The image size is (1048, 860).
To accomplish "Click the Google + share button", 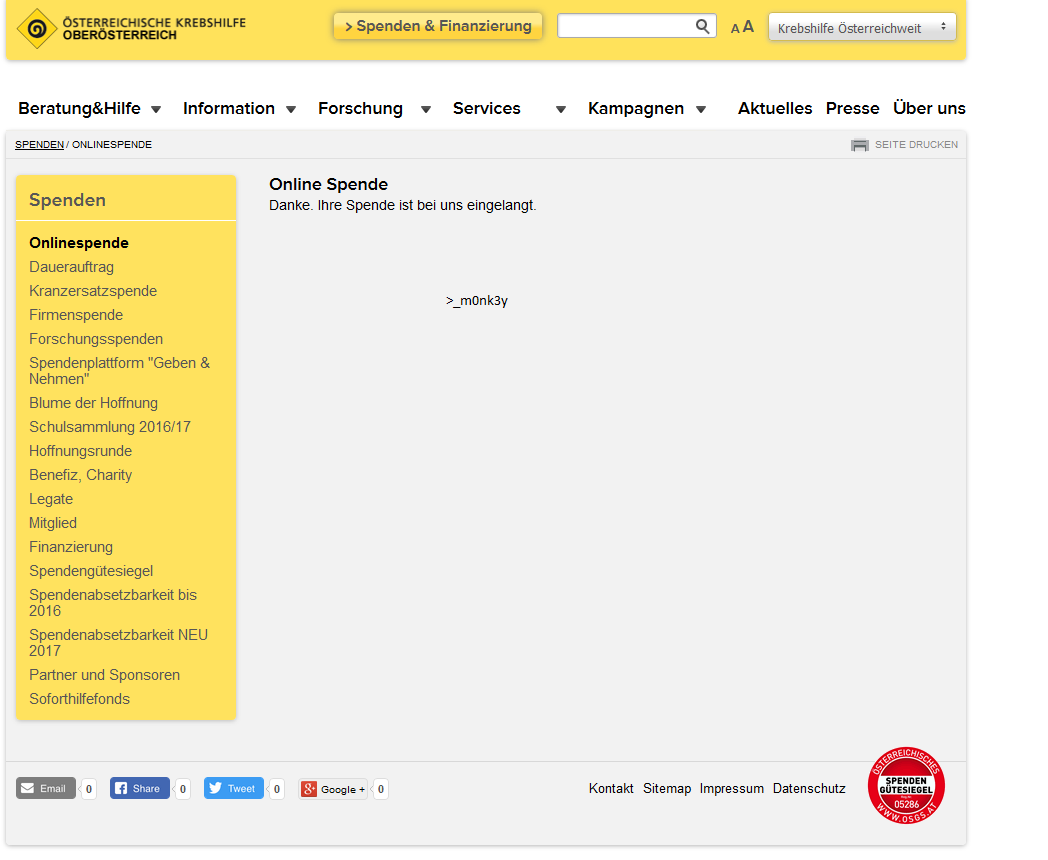I will [333, 789].
